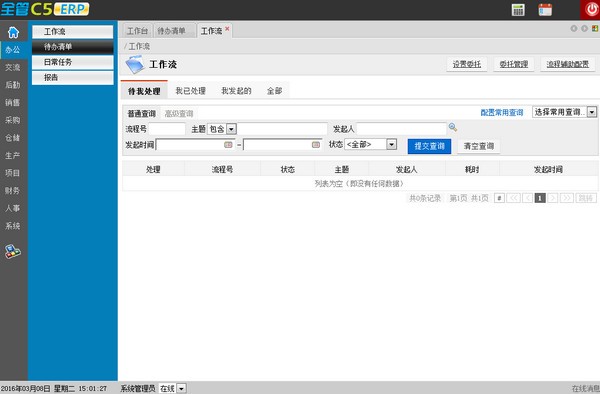
Task: Select 办公 module in sidebar
Action: click(x=14, y=50)
